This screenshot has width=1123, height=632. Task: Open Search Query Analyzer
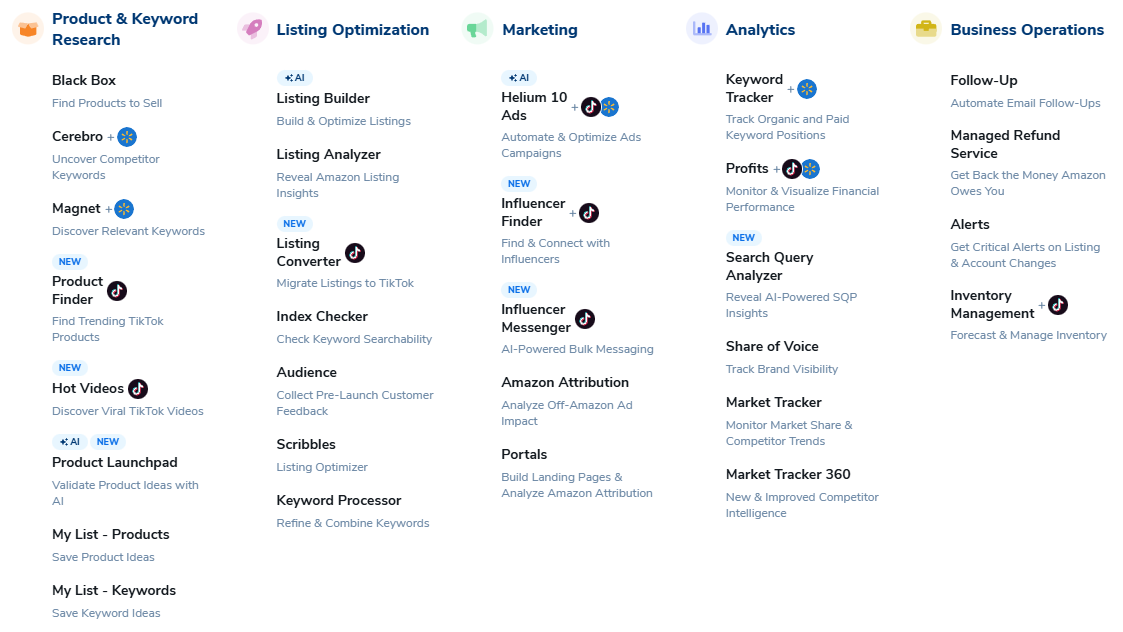point(769,266)
